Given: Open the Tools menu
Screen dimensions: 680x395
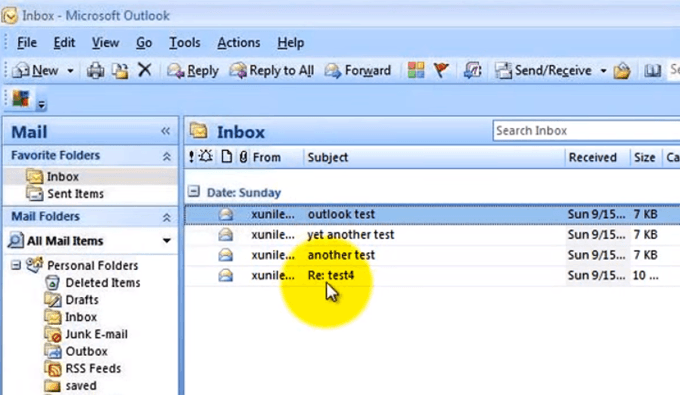Looking at the screenshot, I should [x=185, y=43].
